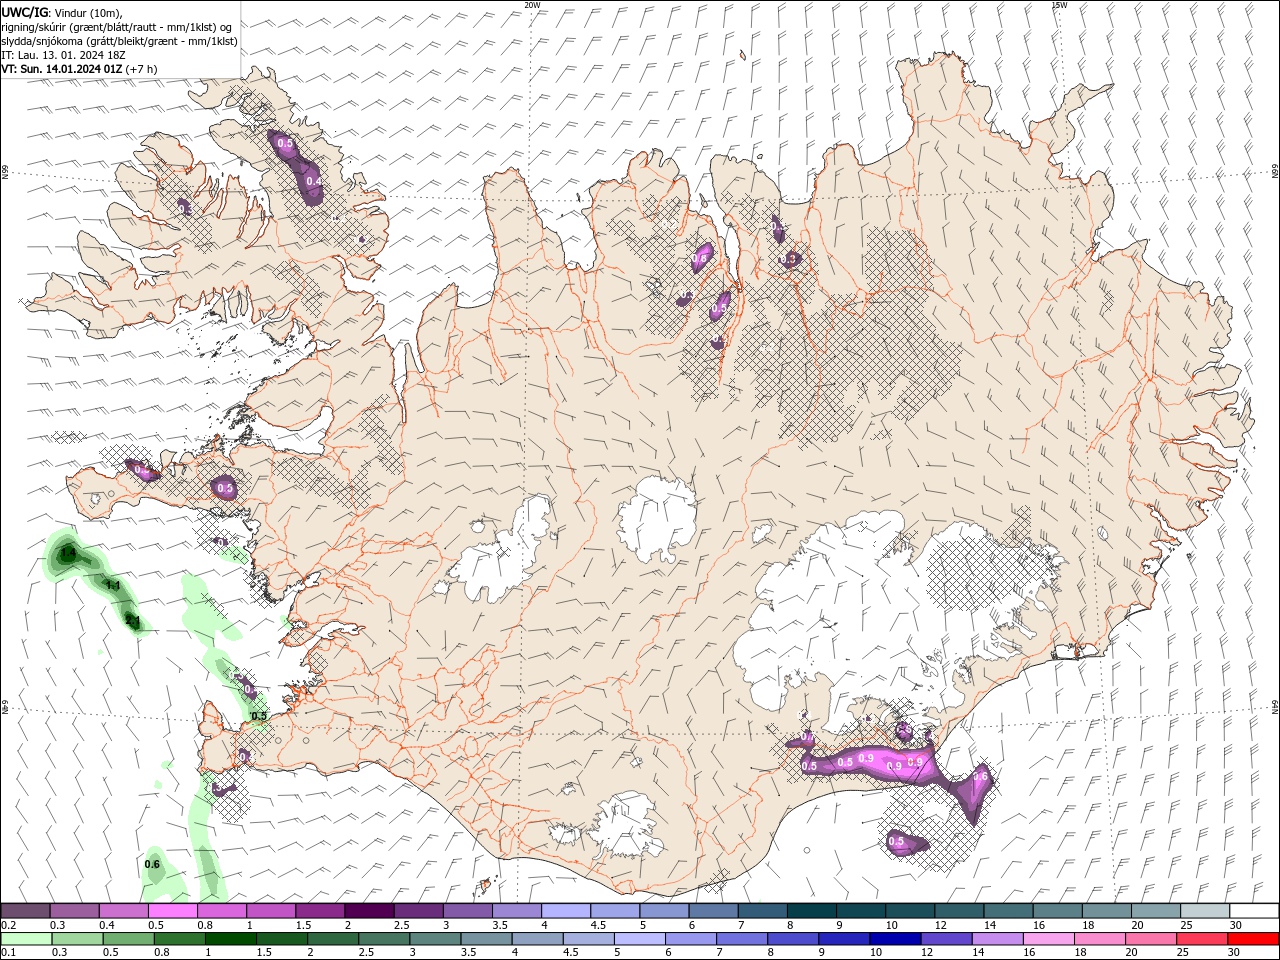Click the '15W' longitude label
This screenshot has width=1280, height=960.
point(1059,5)
